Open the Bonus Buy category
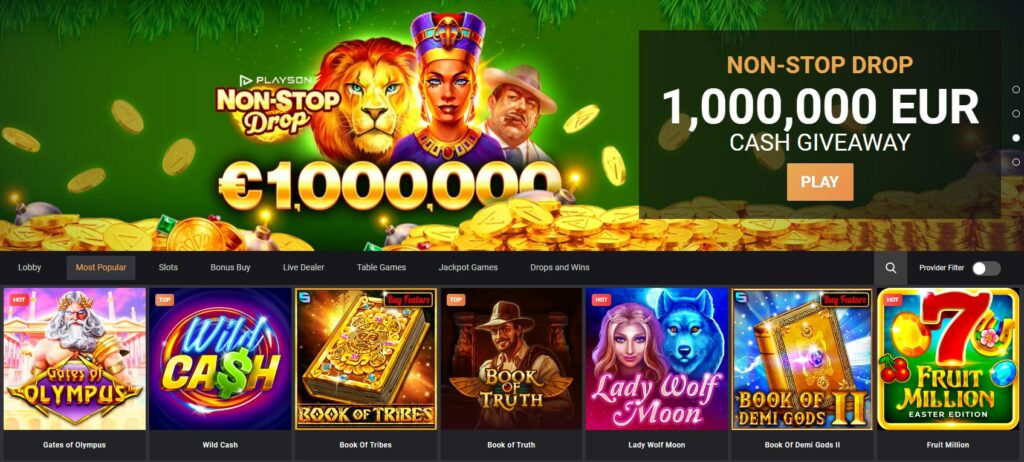1024x462 pixels. pyautogui.click(x=230, y=267)
